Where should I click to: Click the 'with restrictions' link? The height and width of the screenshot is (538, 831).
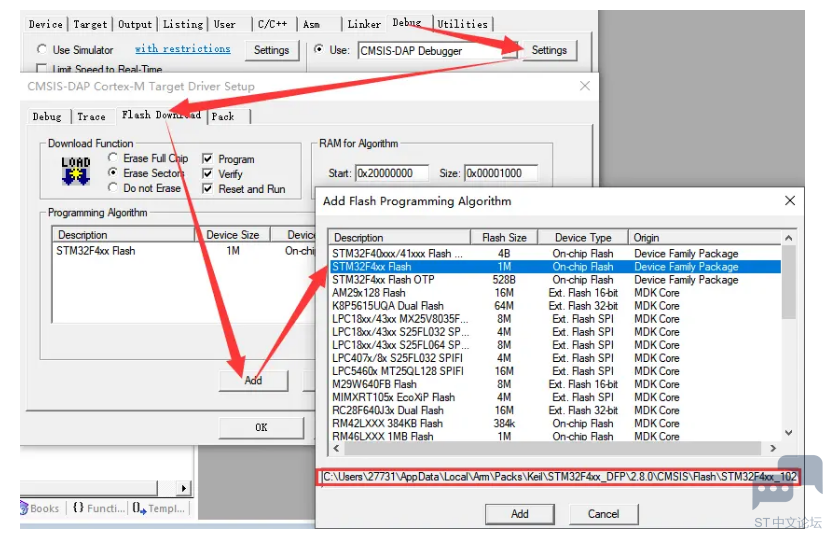coord(183,49)
